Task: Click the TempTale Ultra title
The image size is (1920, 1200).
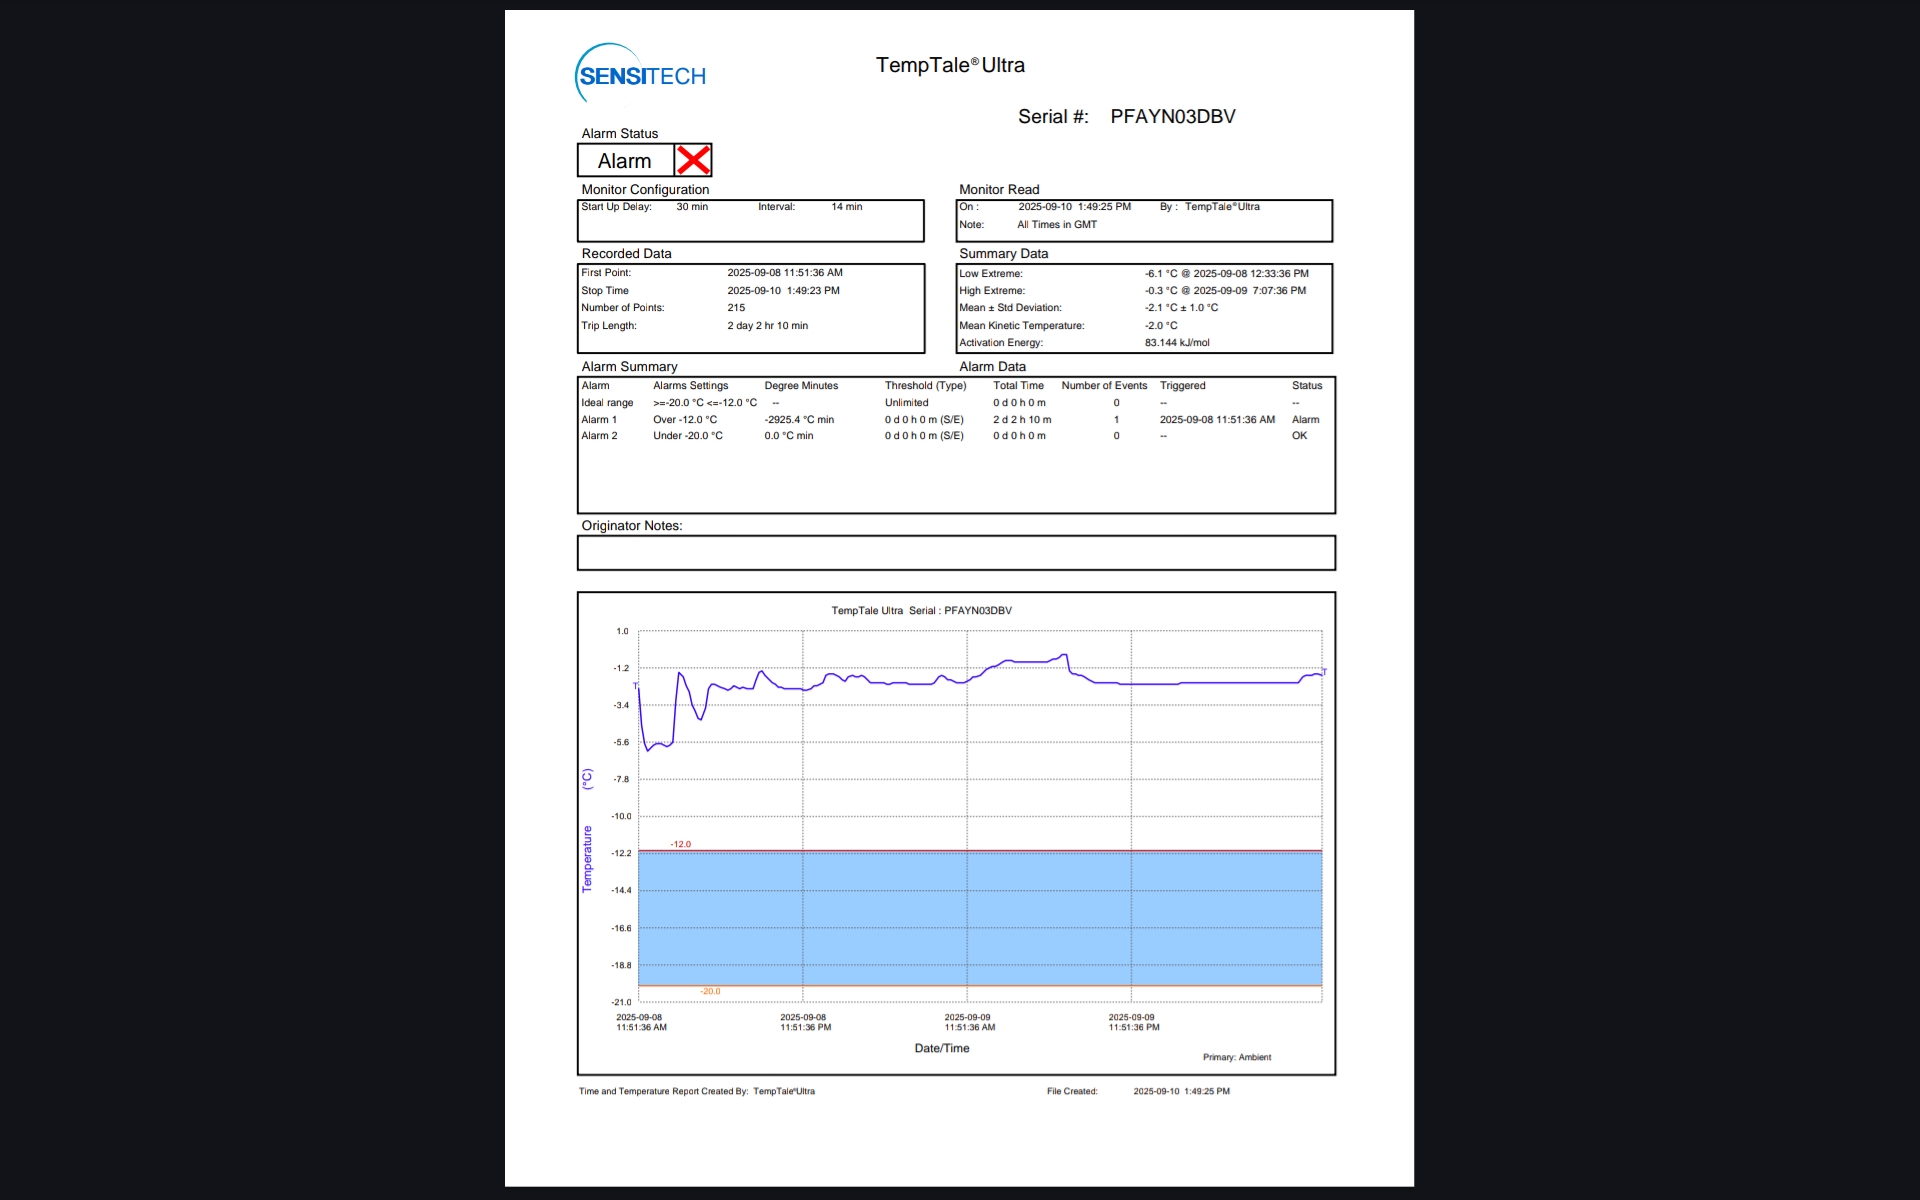Action: coord(950,65)
